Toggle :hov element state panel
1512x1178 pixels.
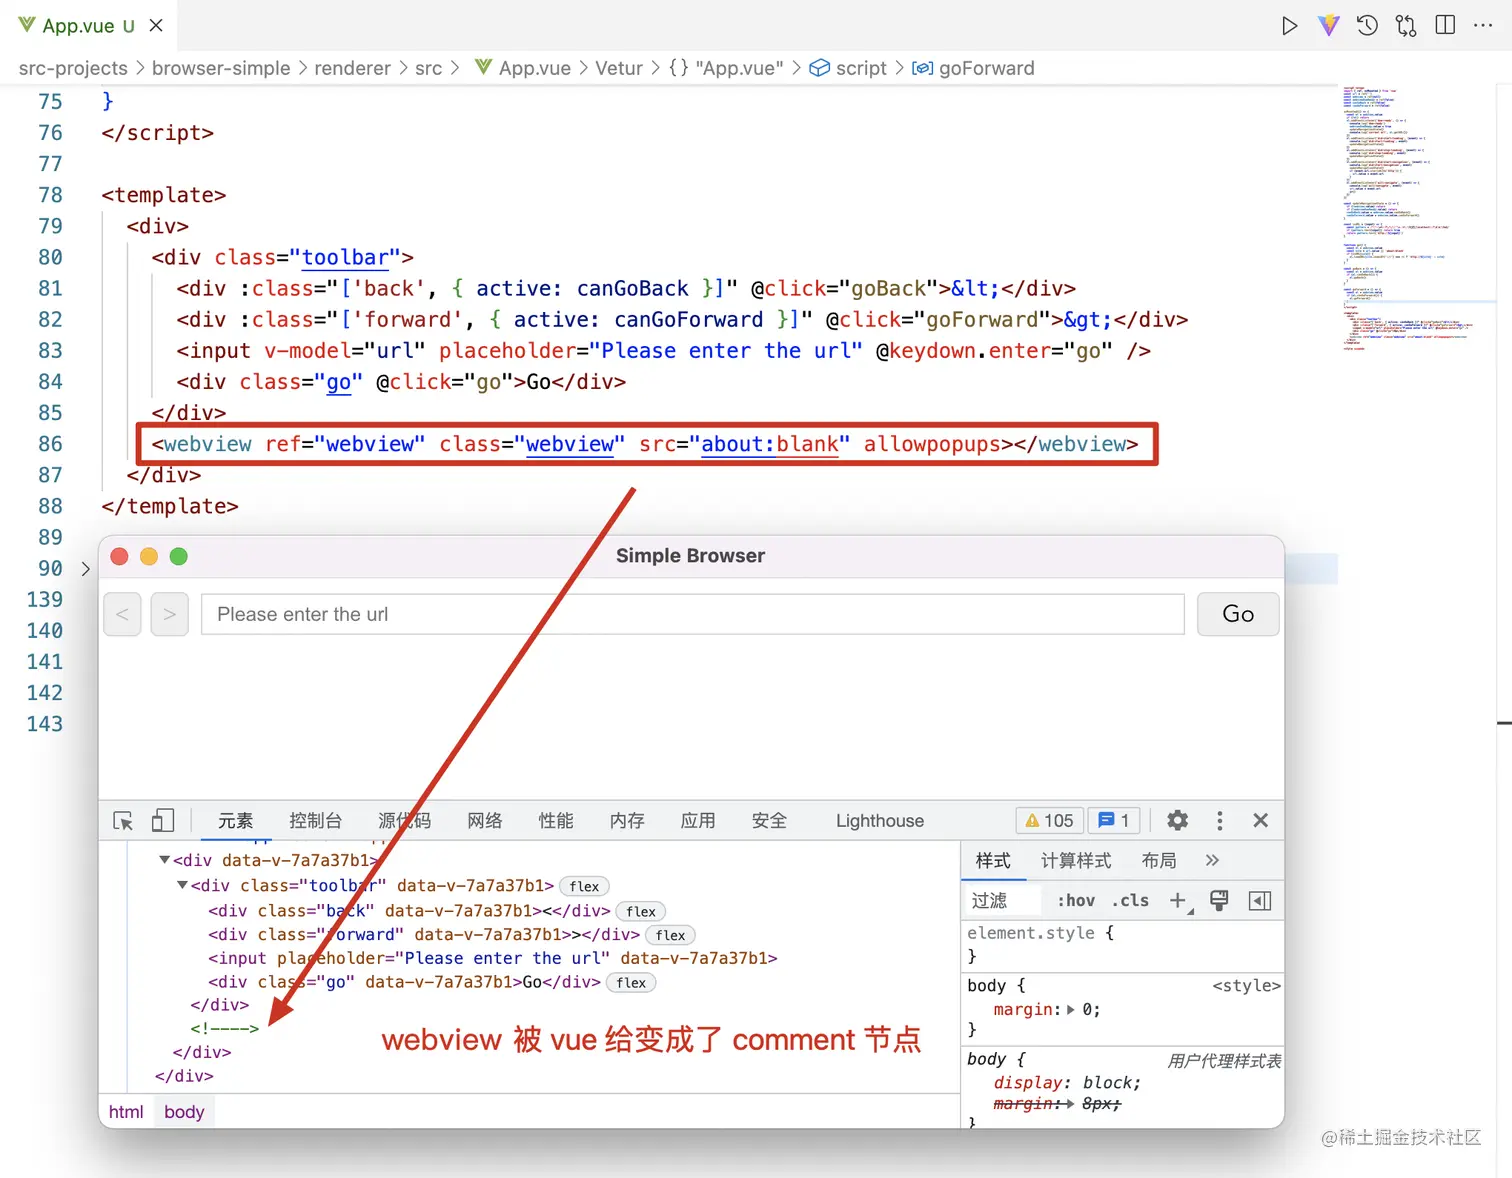coord(1076,901)
